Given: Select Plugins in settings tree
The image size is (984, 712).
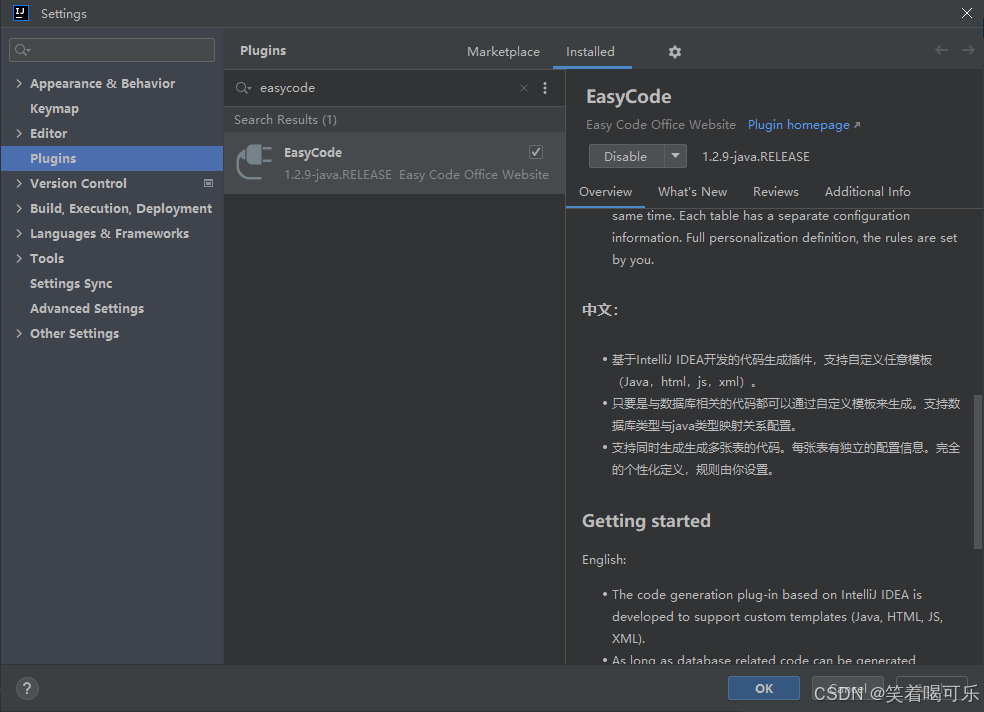Looking at the screenshot, I should coord(112,159).
